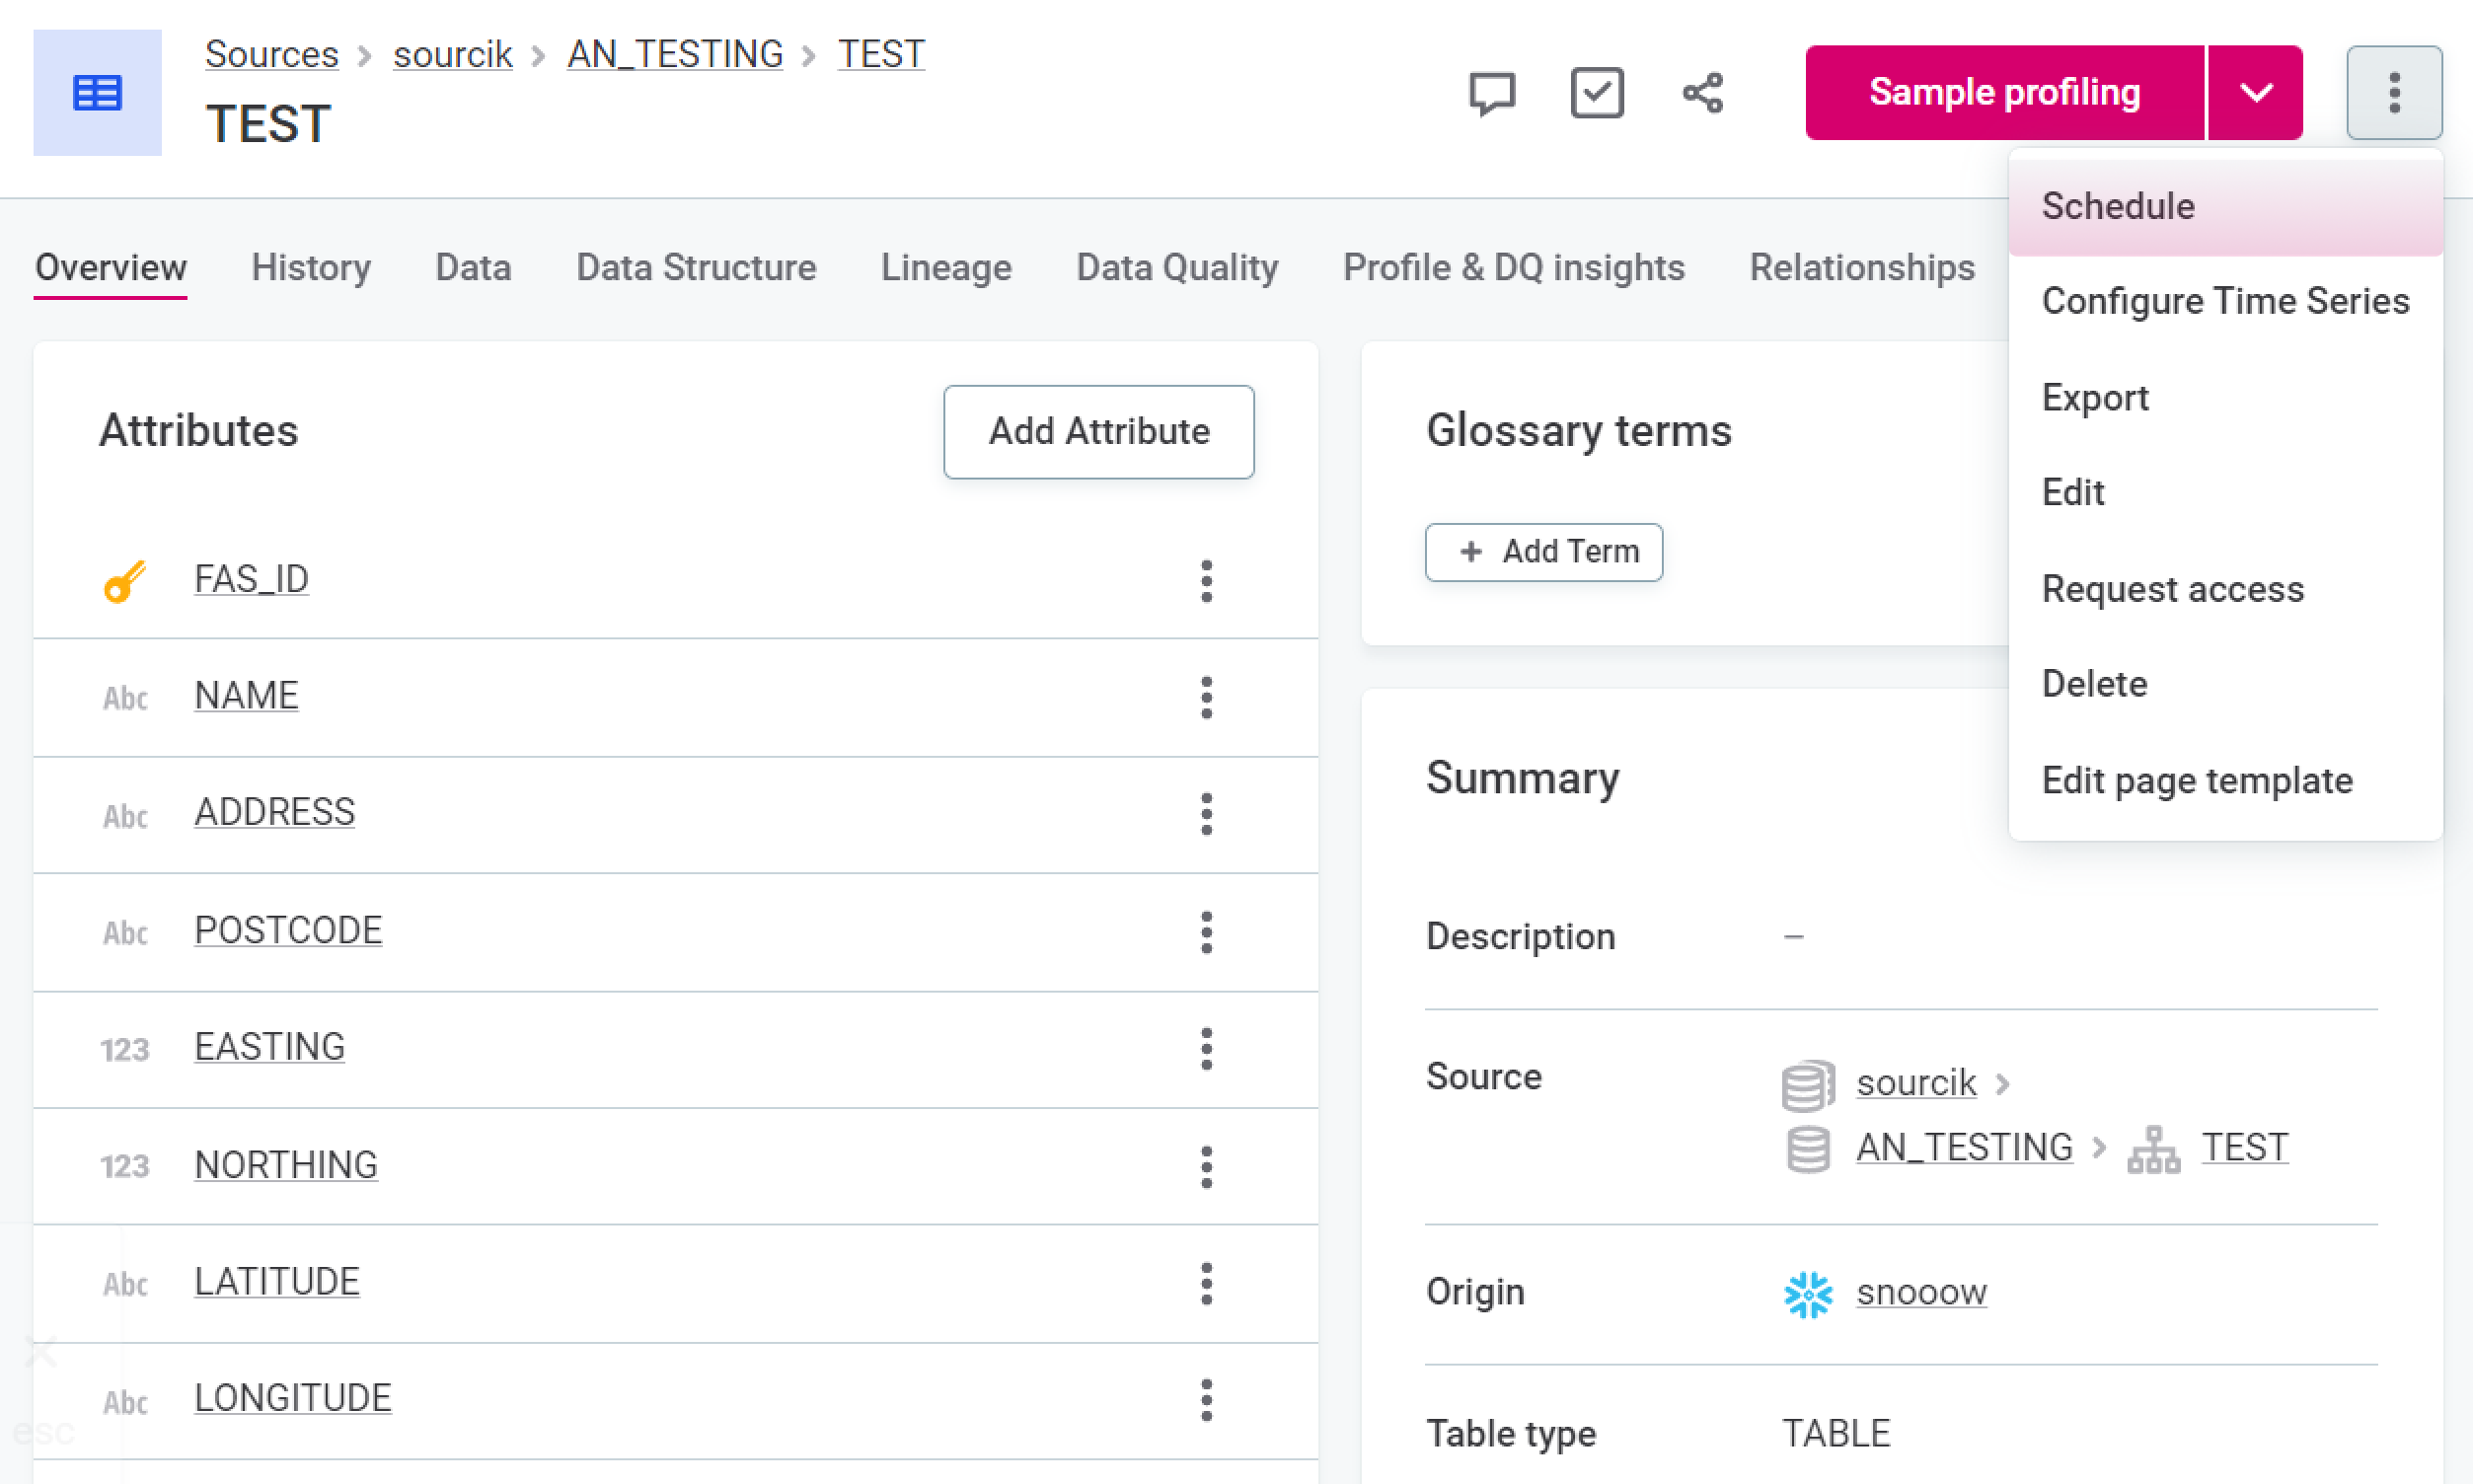
Task: Click the schema icon beside TEST
Action: point(2153,1149)
